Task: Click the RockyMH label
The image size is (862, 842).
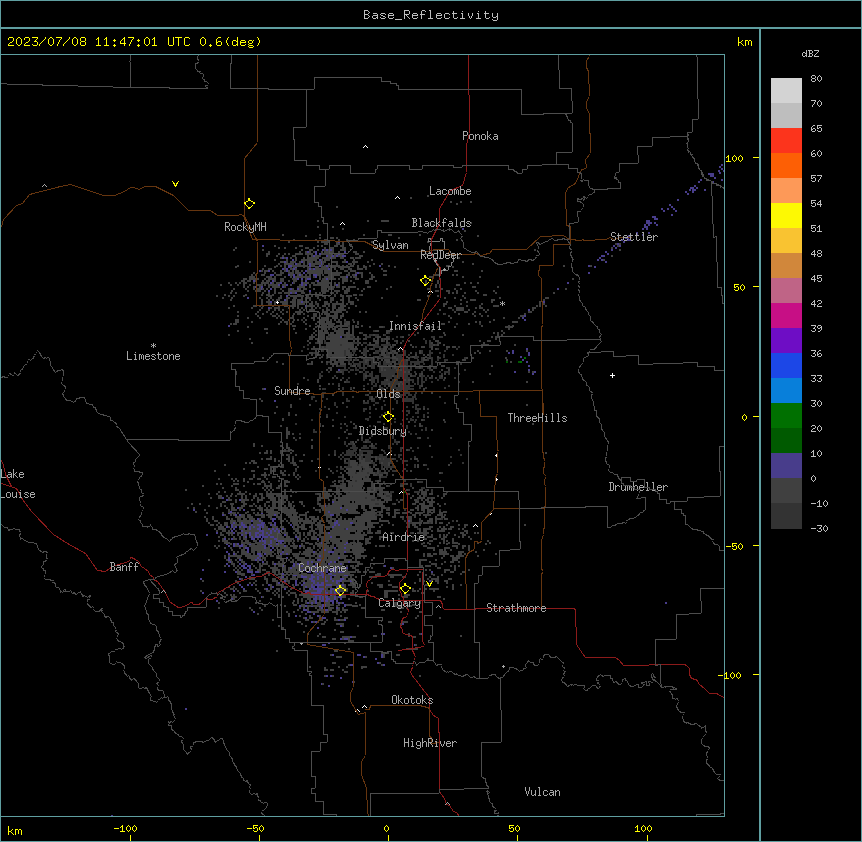Action: 245,227
